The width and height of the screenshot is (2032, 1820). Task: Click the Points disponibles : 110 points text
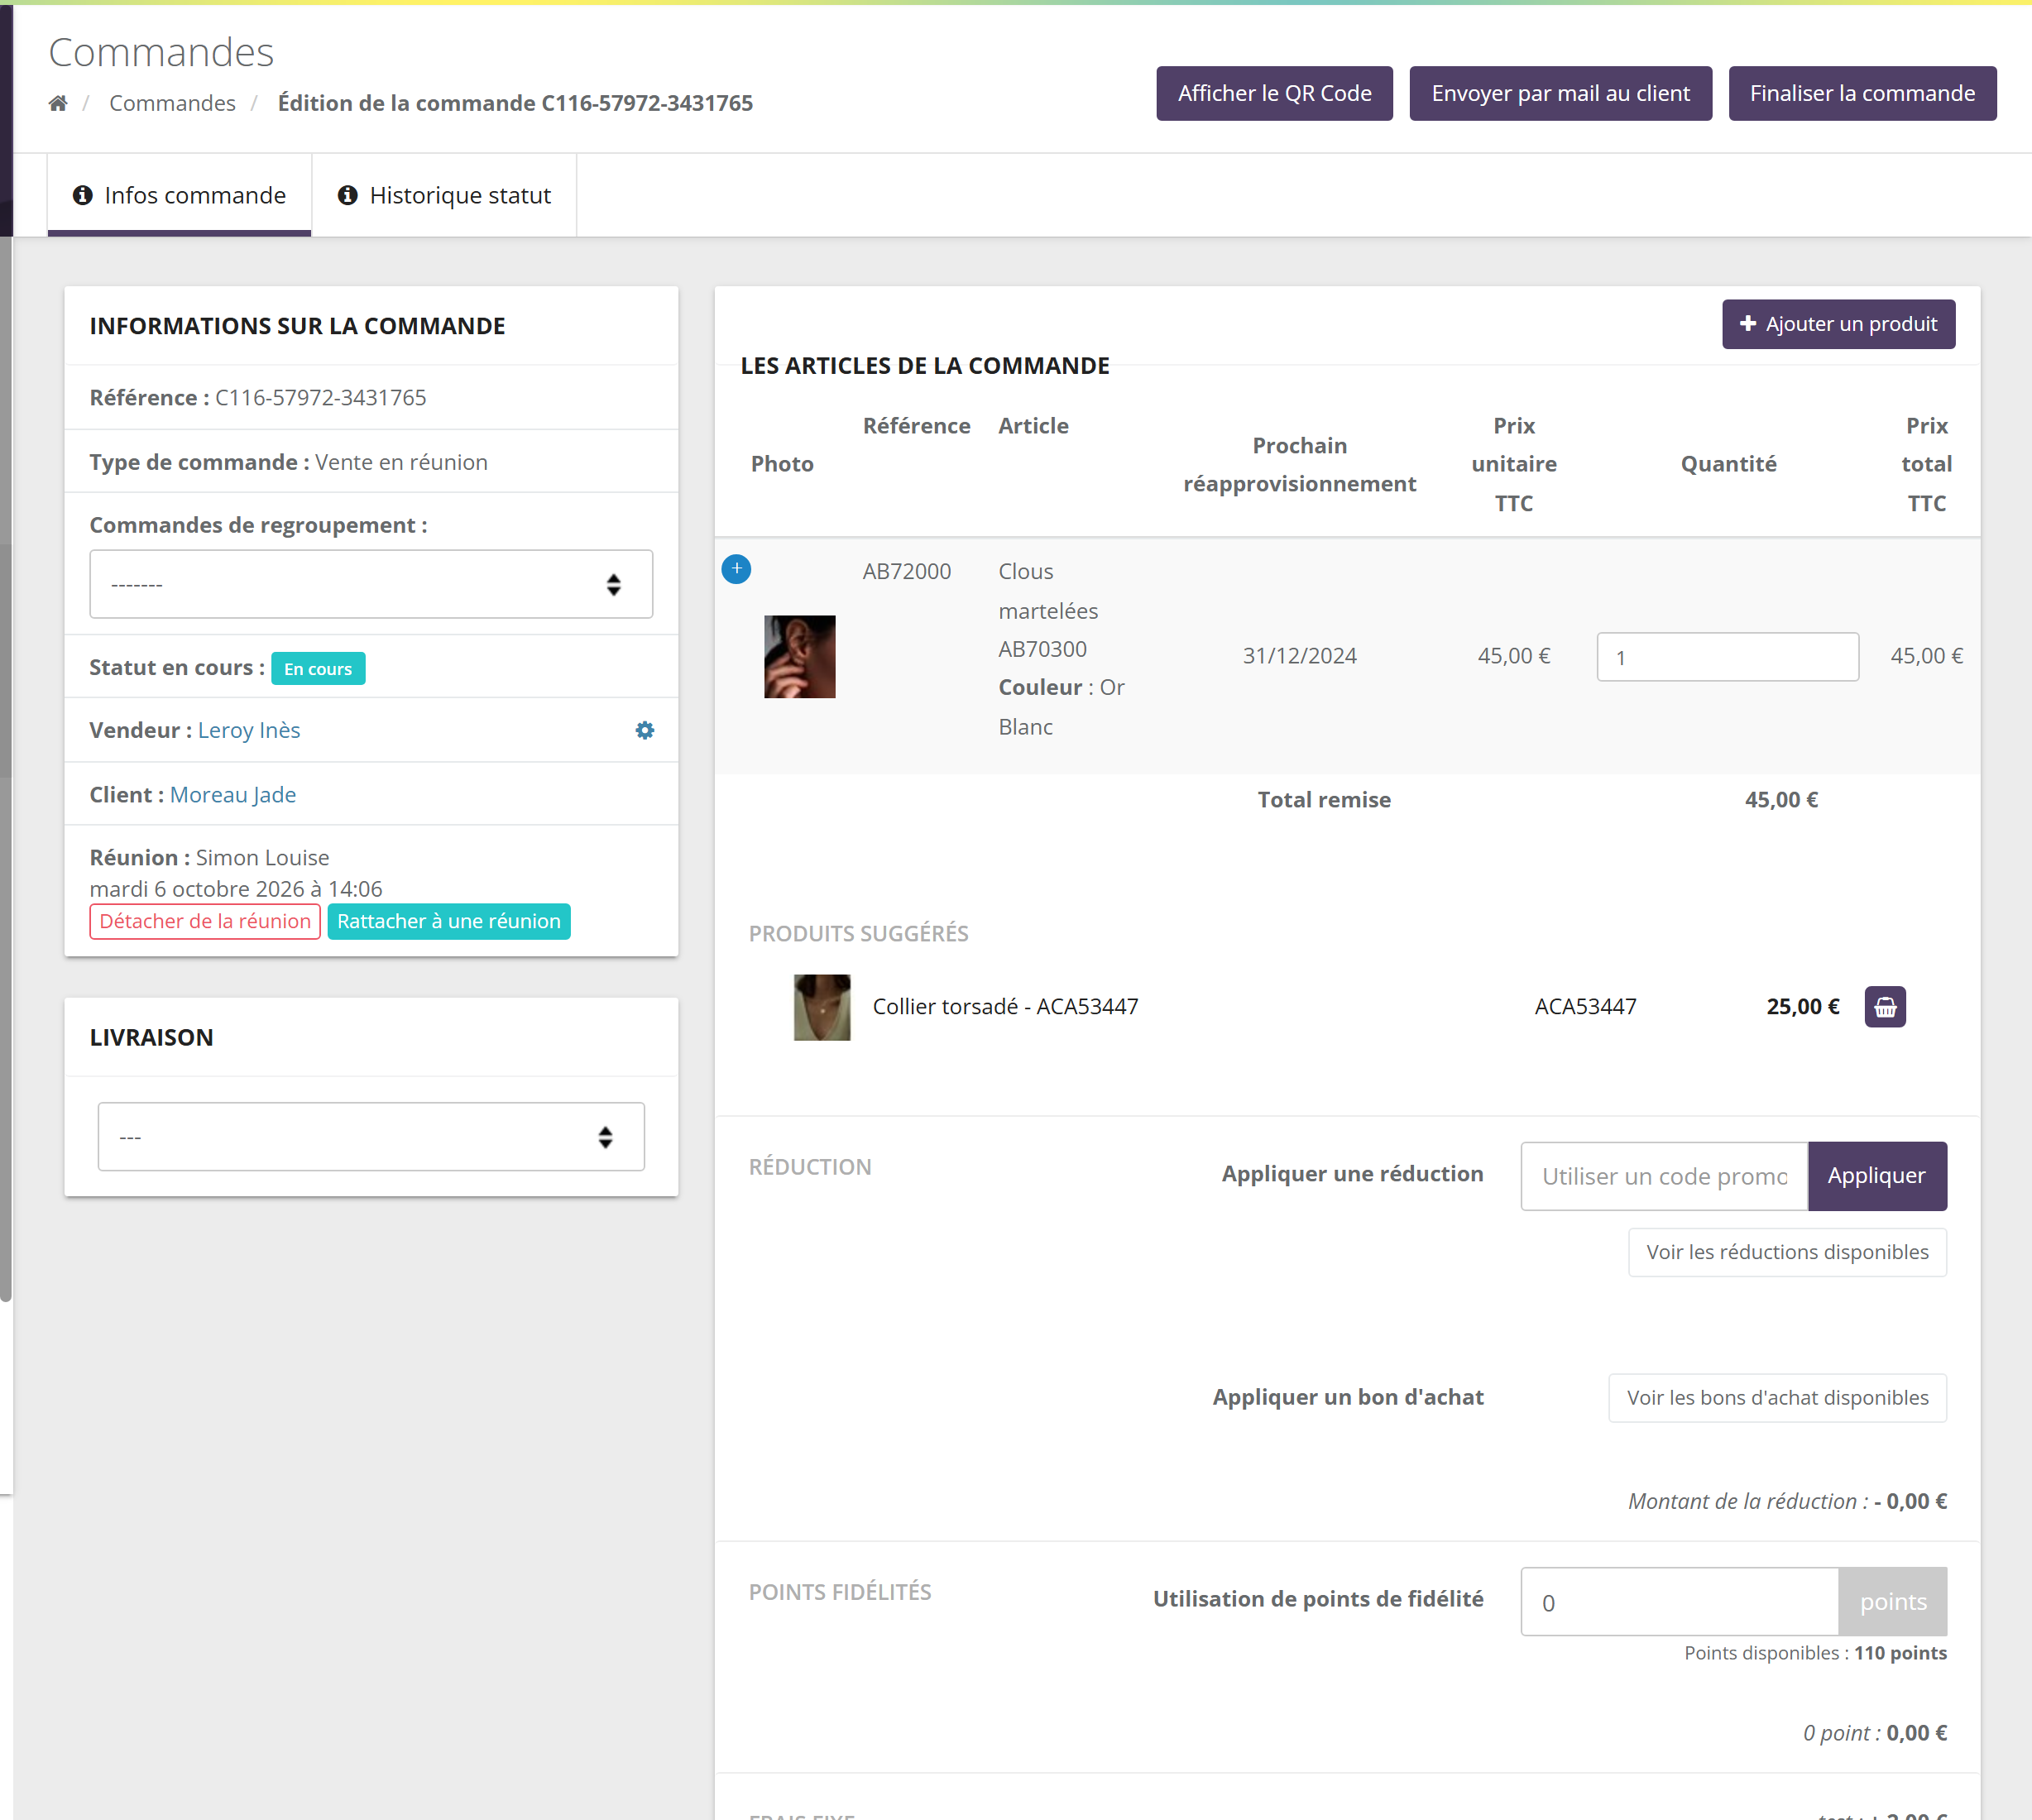tap(1815, 1653)
